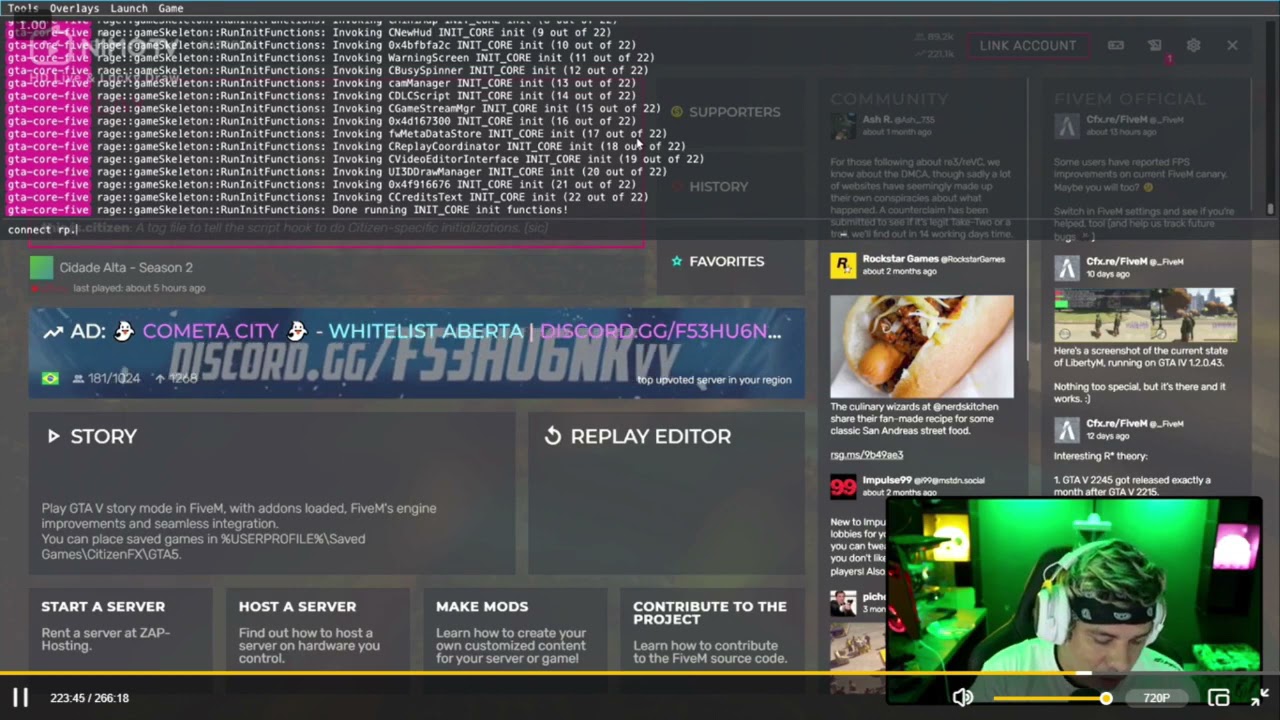Open the MAKE MODS card
The width and height of the screenshot is (1280, 720).
tap(515, 628)
